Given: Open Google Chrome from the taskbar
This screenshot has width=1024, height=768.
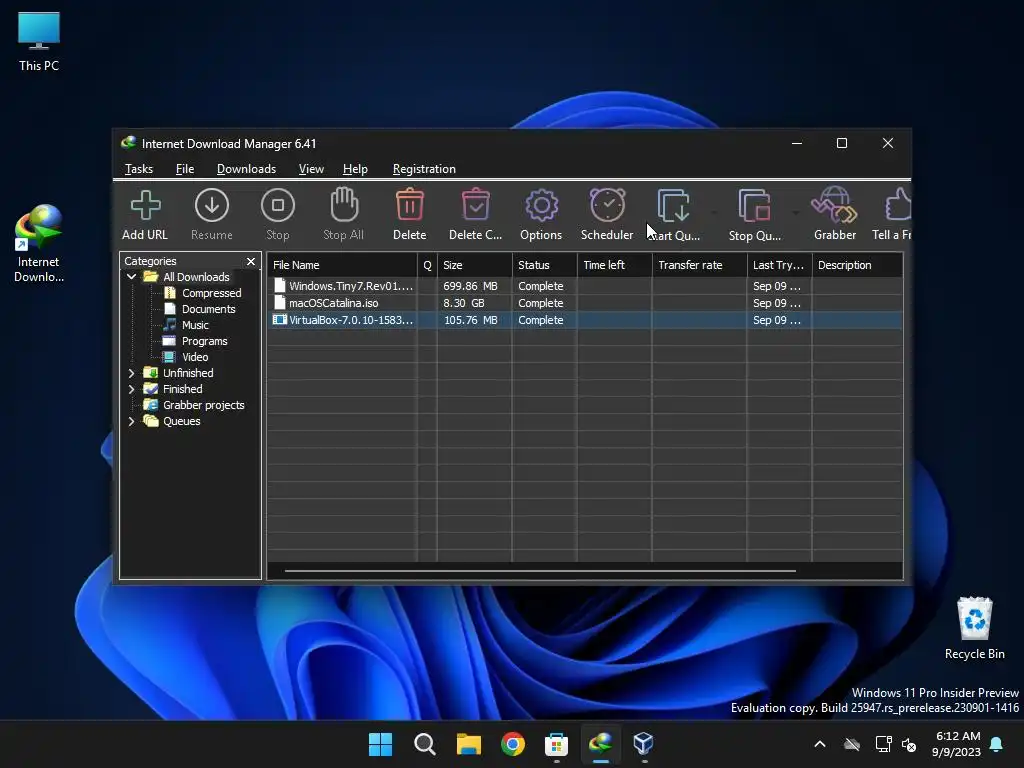Looking at the screenshot, I should pyautogui.click(x=513, y=744).
